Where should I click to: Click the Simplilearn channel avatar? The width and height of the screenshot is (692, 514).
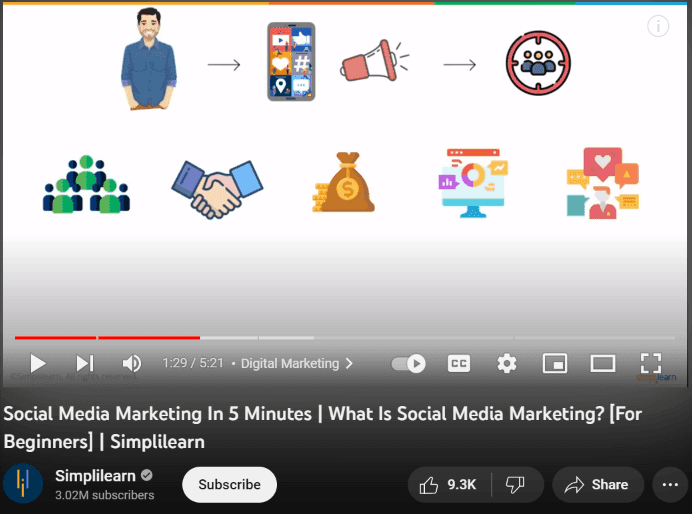23,484
